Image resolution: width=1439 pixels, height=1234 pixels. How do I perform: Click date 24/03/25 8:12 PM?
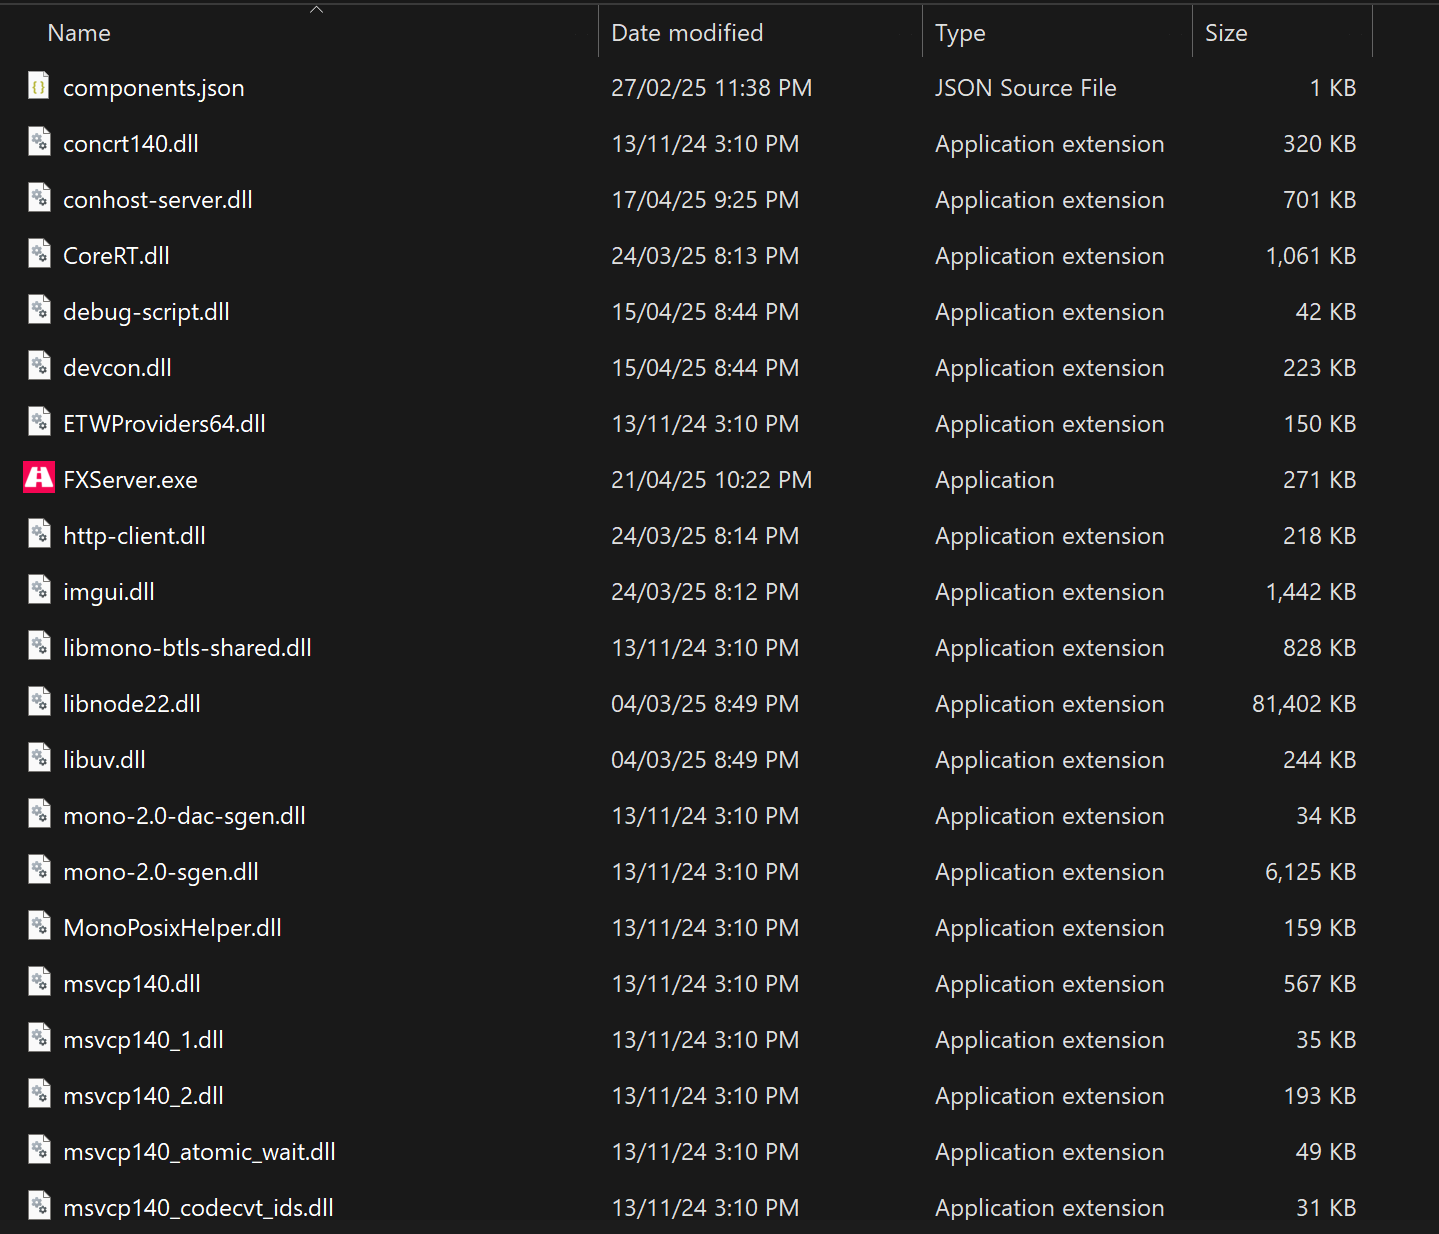[705, 592]
